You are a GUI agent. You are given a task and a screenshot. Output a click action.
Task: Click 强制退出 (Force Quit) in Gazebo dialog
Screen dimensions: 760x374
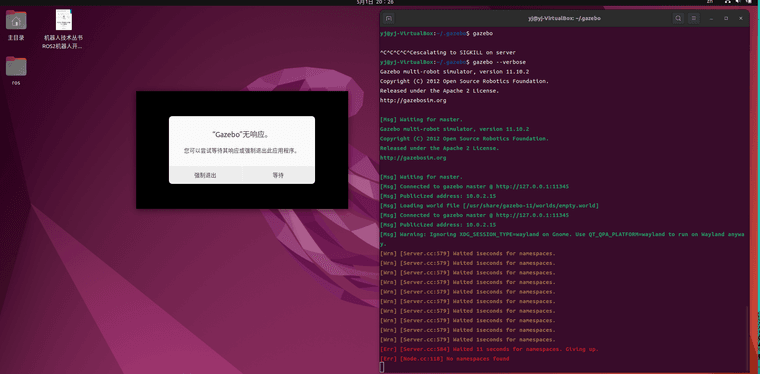point(206,175)
